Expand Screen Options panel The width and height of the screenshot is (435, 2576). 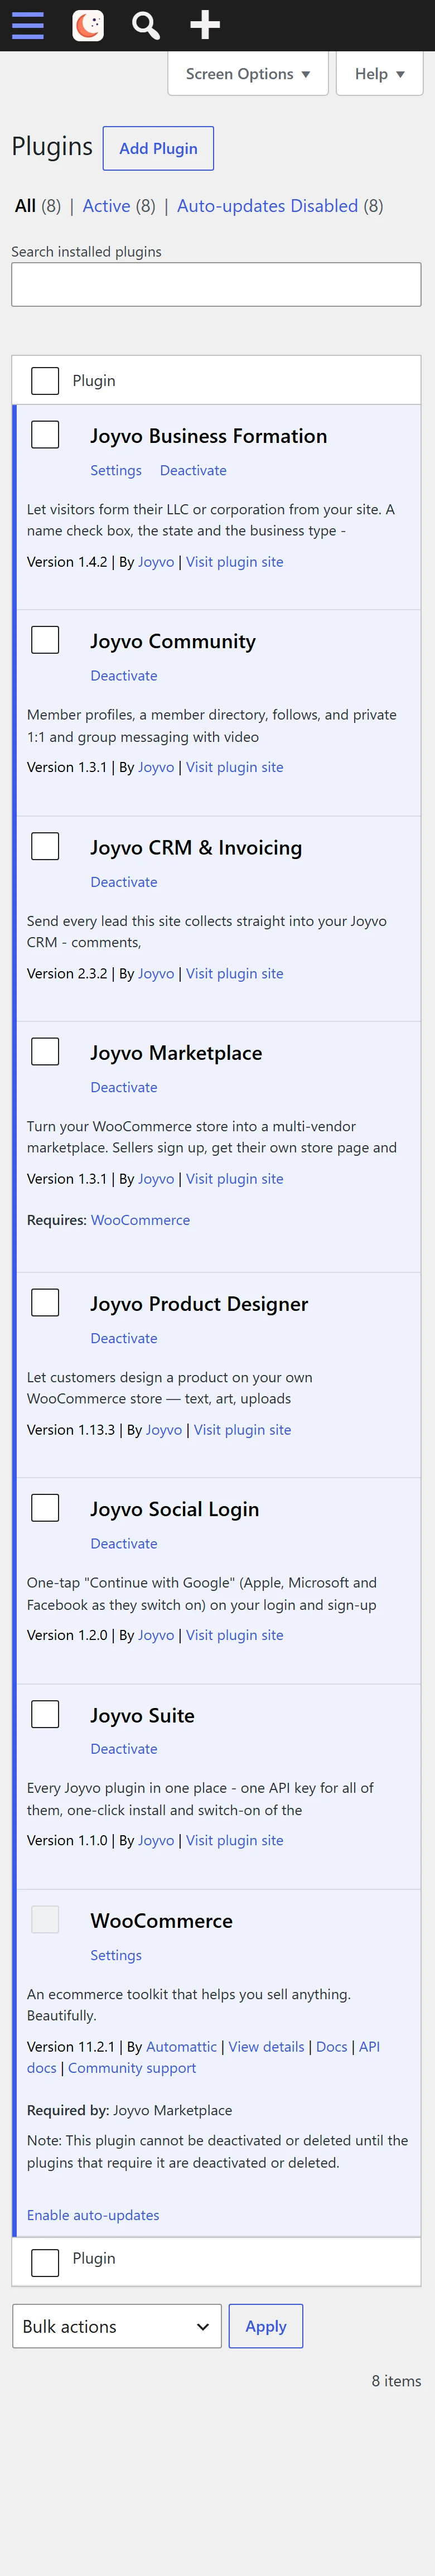248,74
